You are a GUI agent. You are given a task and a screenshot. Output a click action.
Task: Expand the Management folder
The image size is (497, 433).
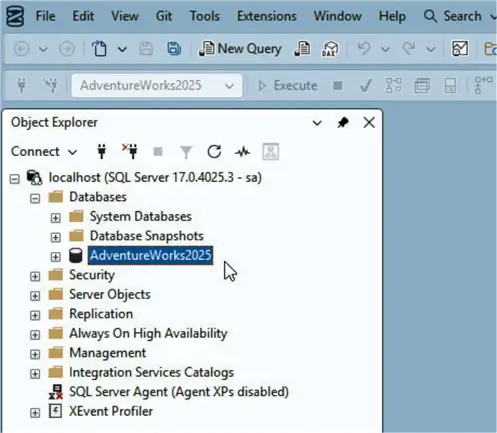(35, 354)
